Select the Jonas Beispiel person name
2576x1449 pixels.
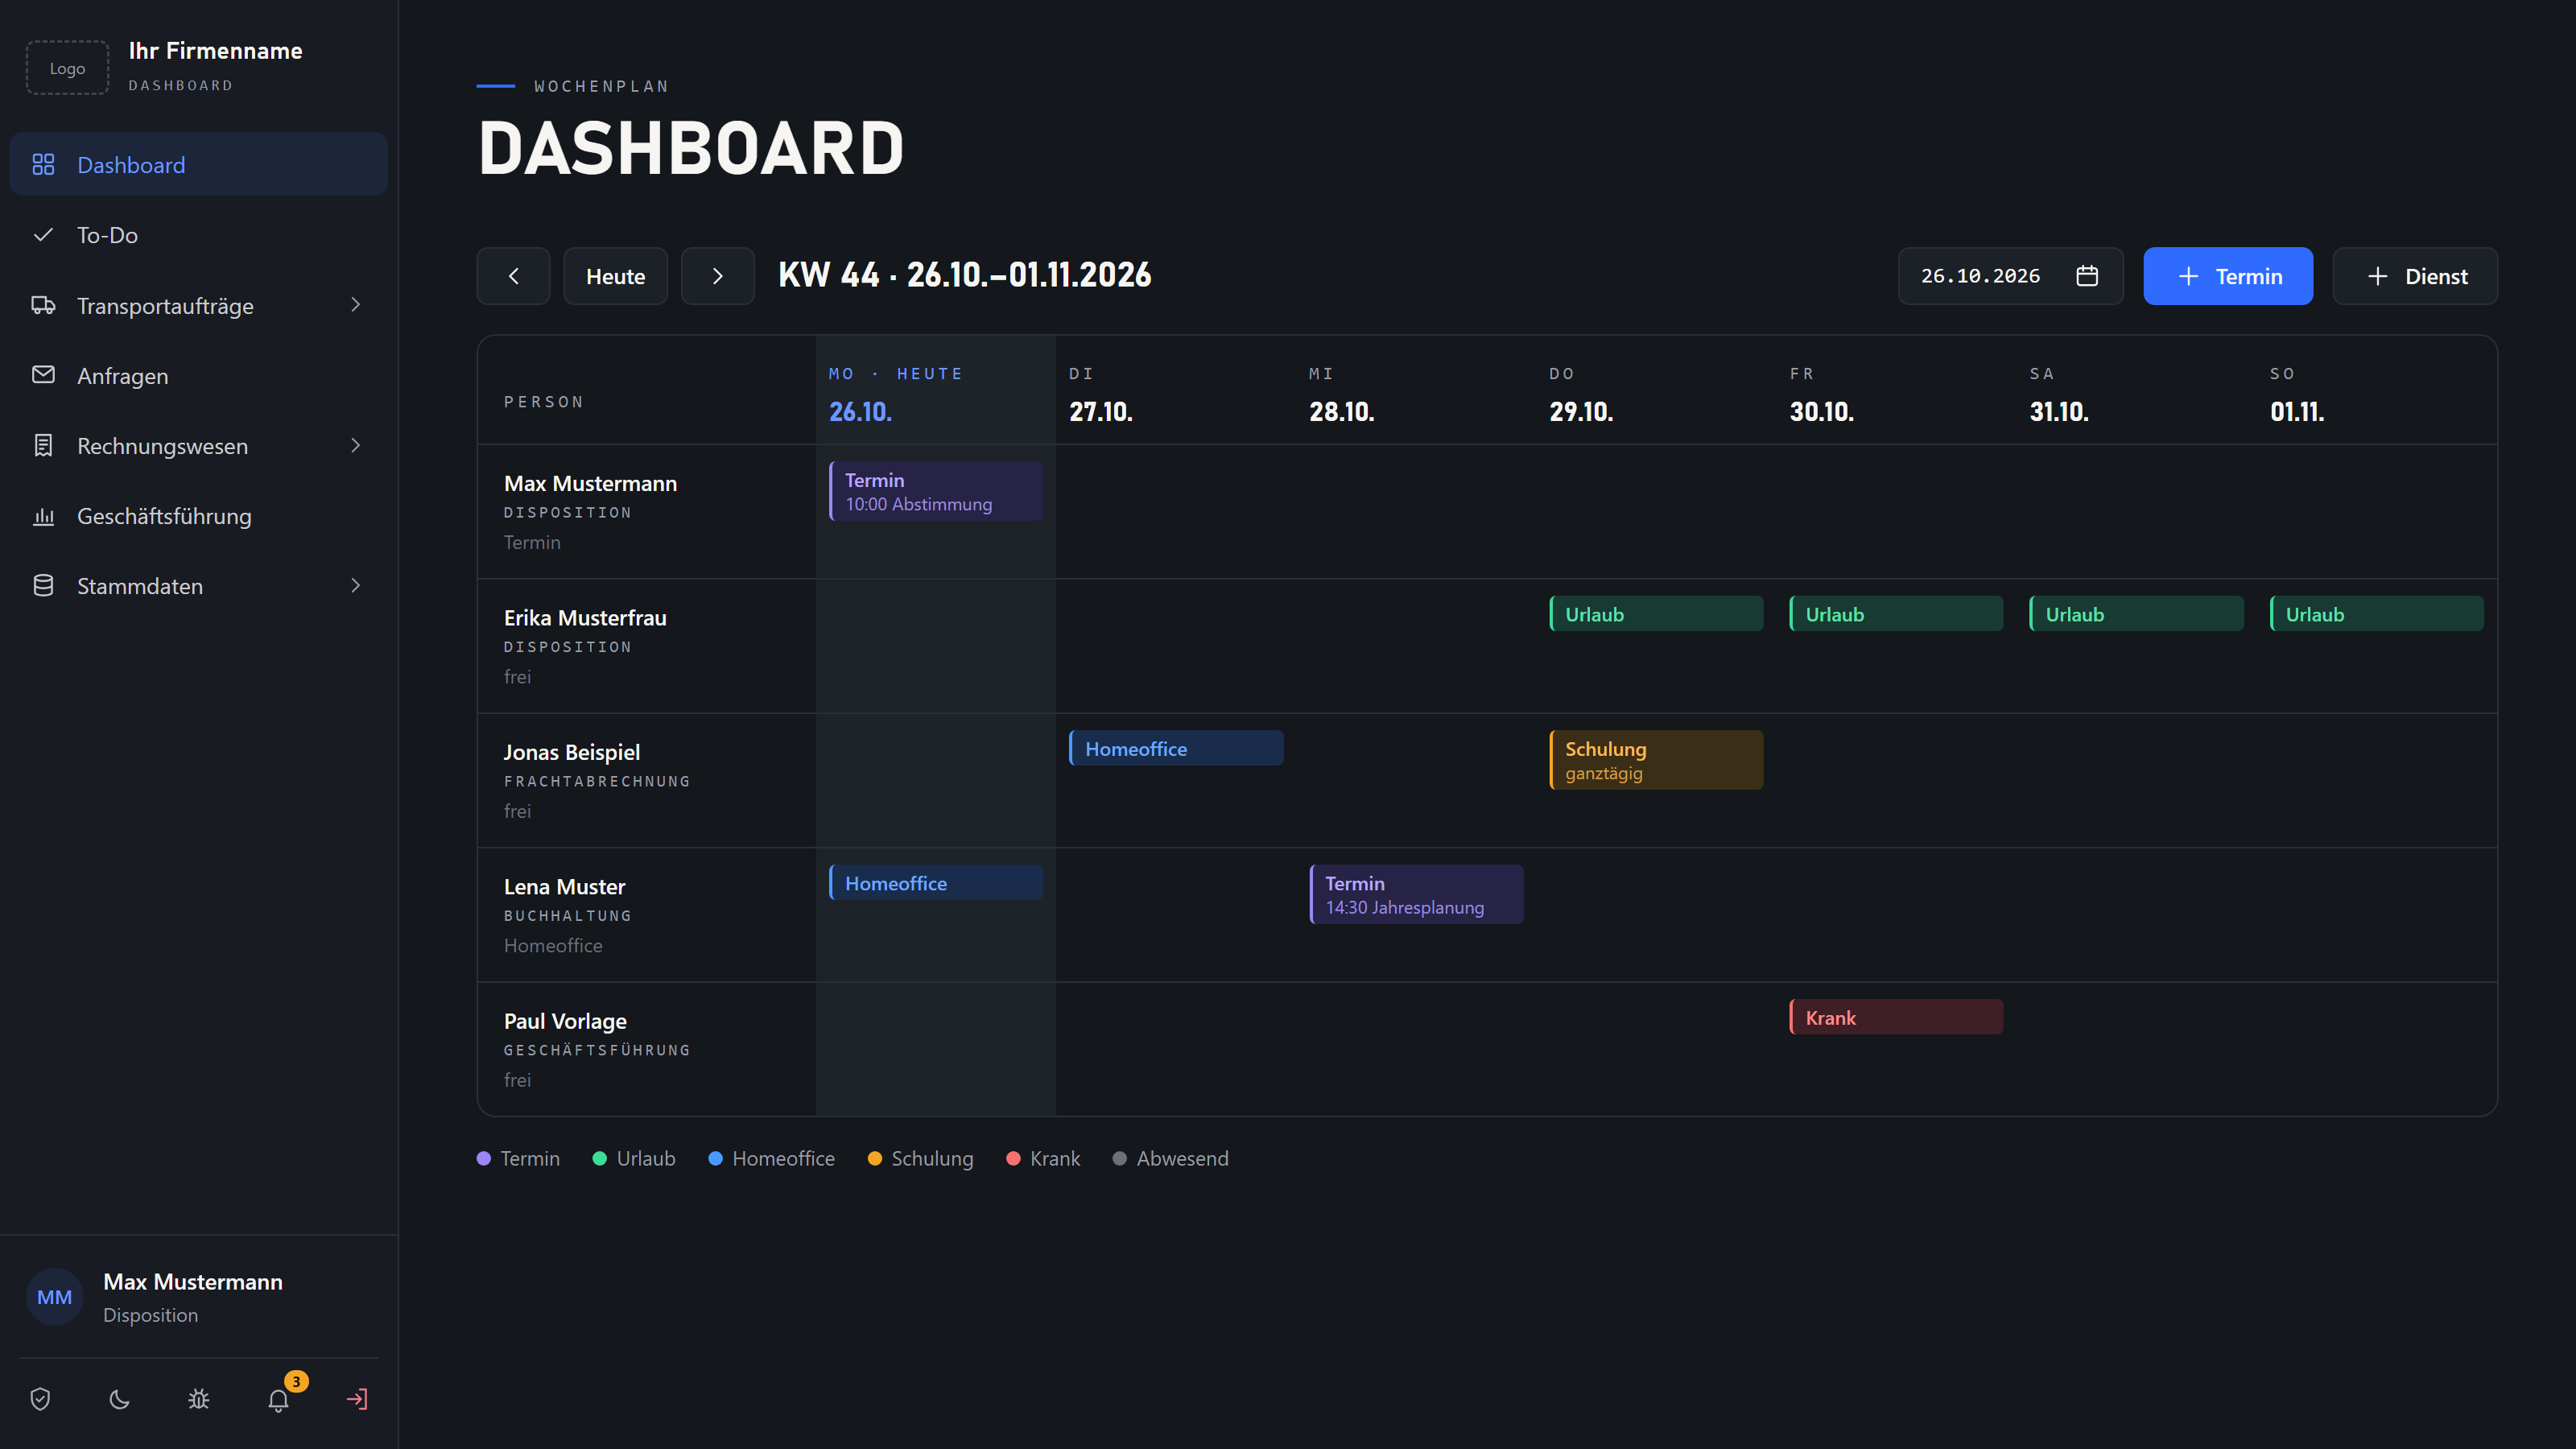pos(572,752)
